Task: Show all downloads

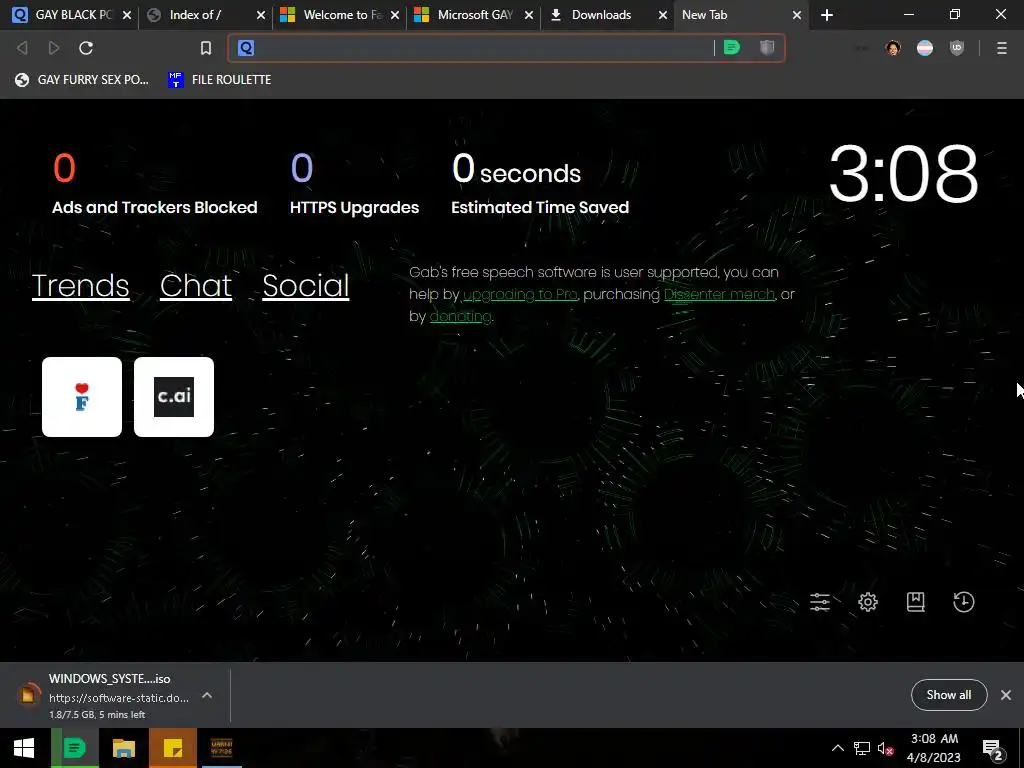Action: 949,695
